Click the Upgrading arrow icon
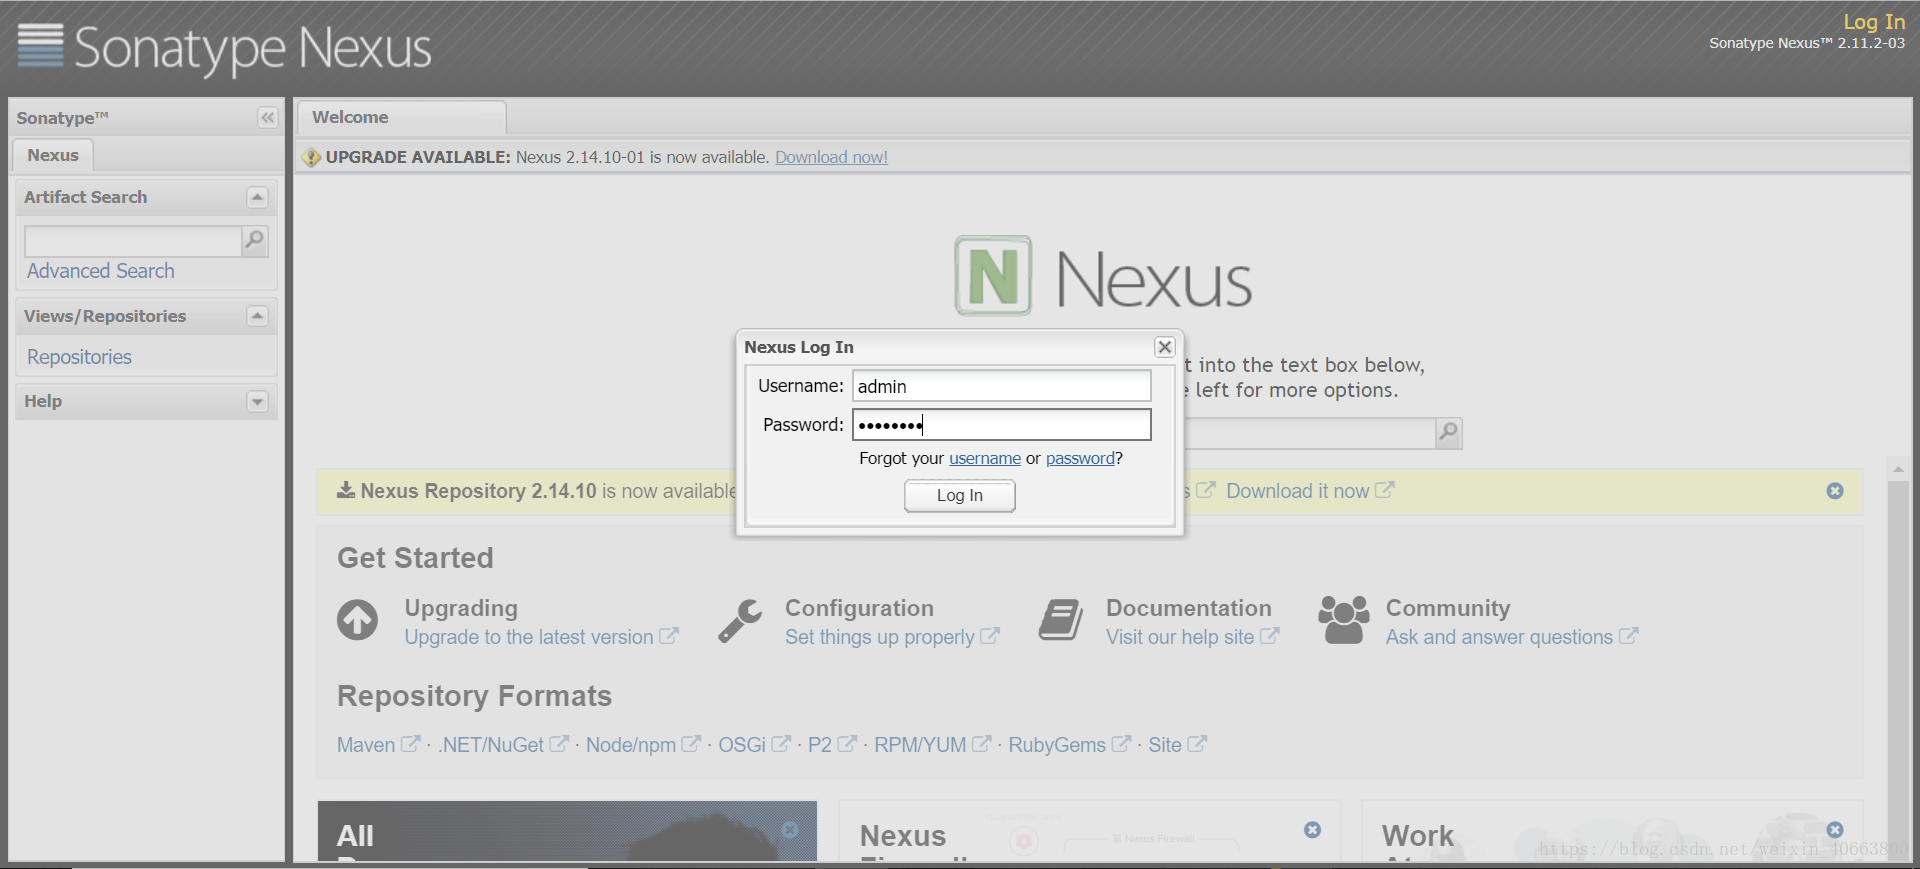The image size is (1920, 869). coord(357,620)
